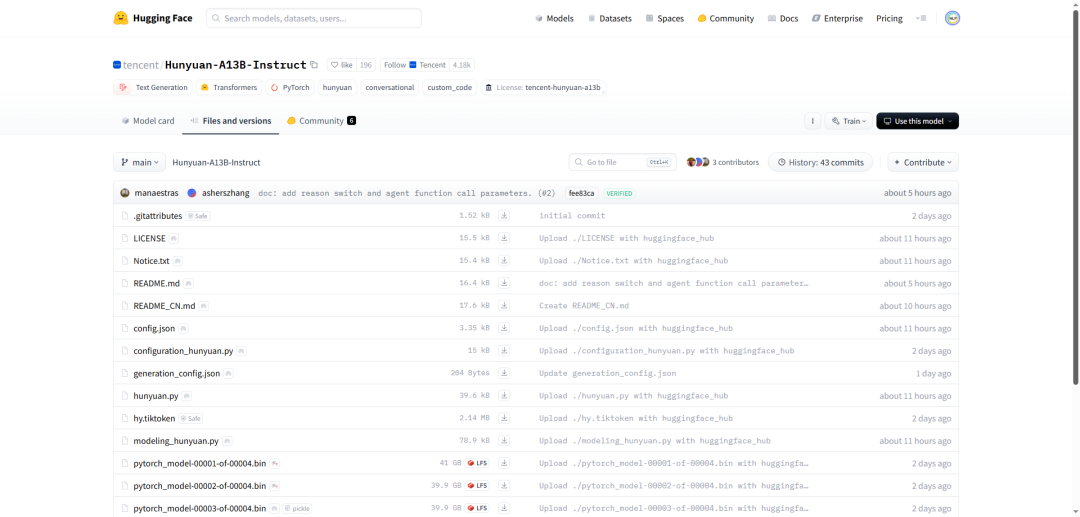Download generation_config.json via download icon
The image size is (1080, 517).
click(x=504, y=373)
